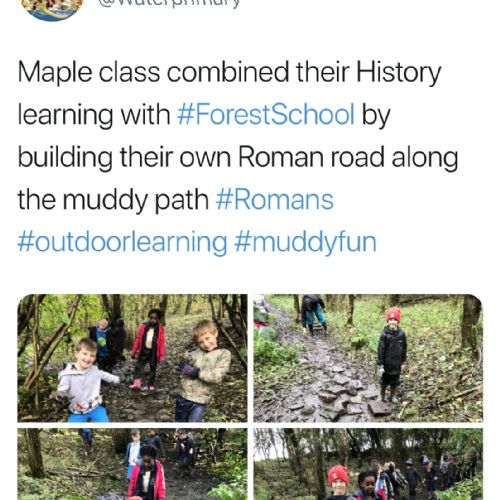Follow the #Romans hashtag link

(x=275, y=199)
